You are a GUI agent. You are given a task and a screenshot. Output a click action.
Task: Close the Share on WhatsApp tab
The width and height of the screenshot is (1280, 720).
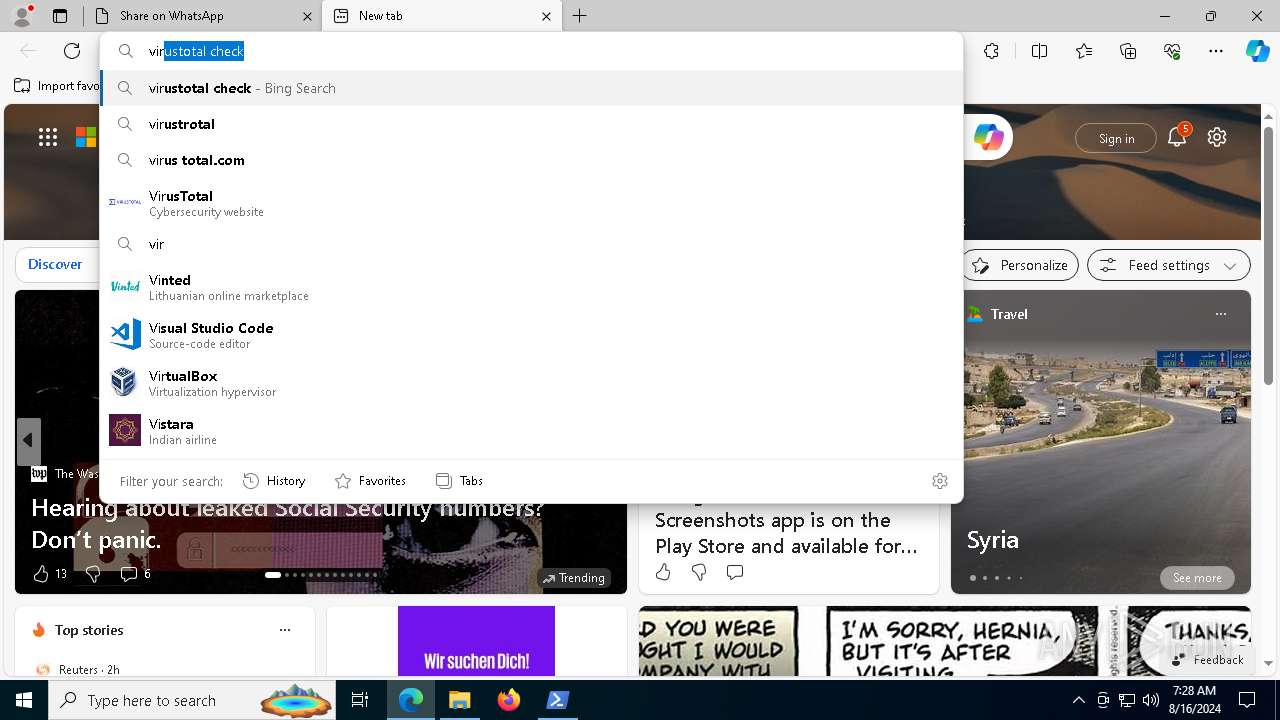click(x=307, y=16)
